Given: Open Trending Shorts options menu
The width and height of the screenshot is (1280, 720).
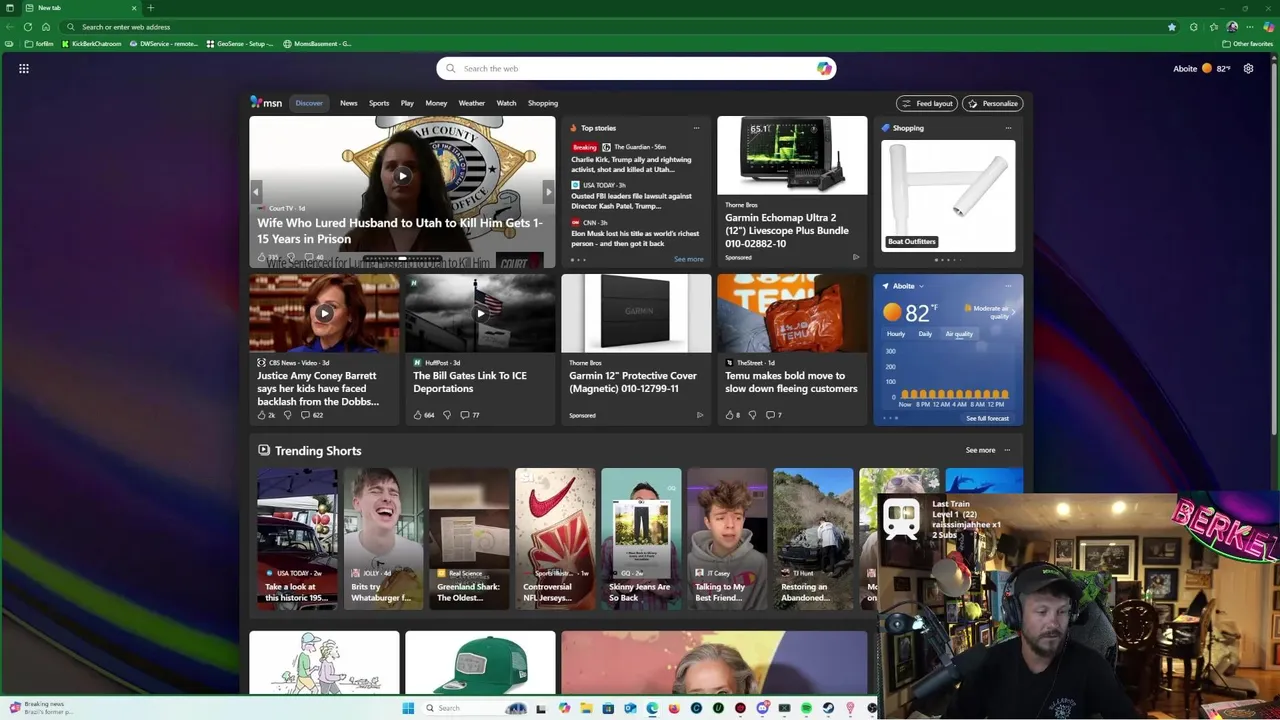Looking at the screenshot, I should (1007, 450).
